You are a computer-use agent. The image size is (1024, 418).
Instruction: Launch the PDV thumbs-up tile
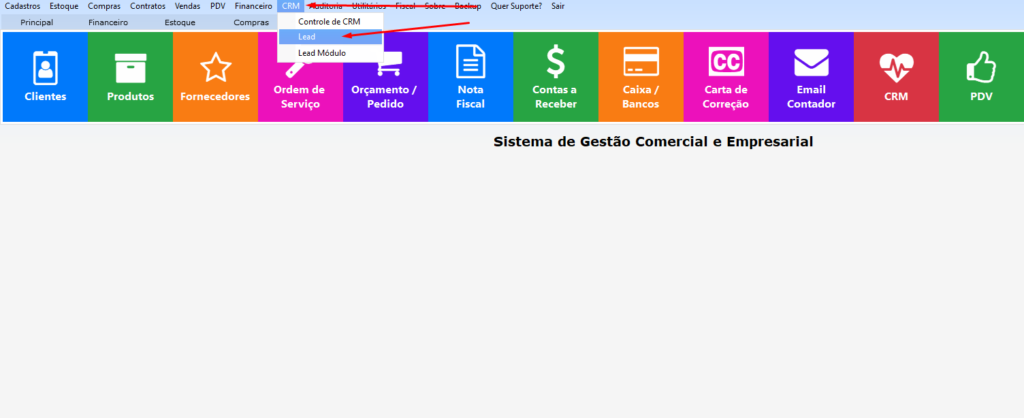click(980, 77)
